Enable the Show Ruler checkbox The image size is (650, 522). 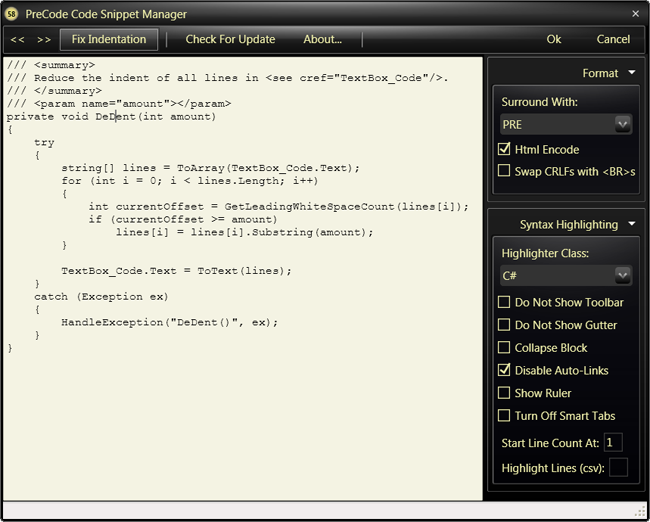[504, 393]
